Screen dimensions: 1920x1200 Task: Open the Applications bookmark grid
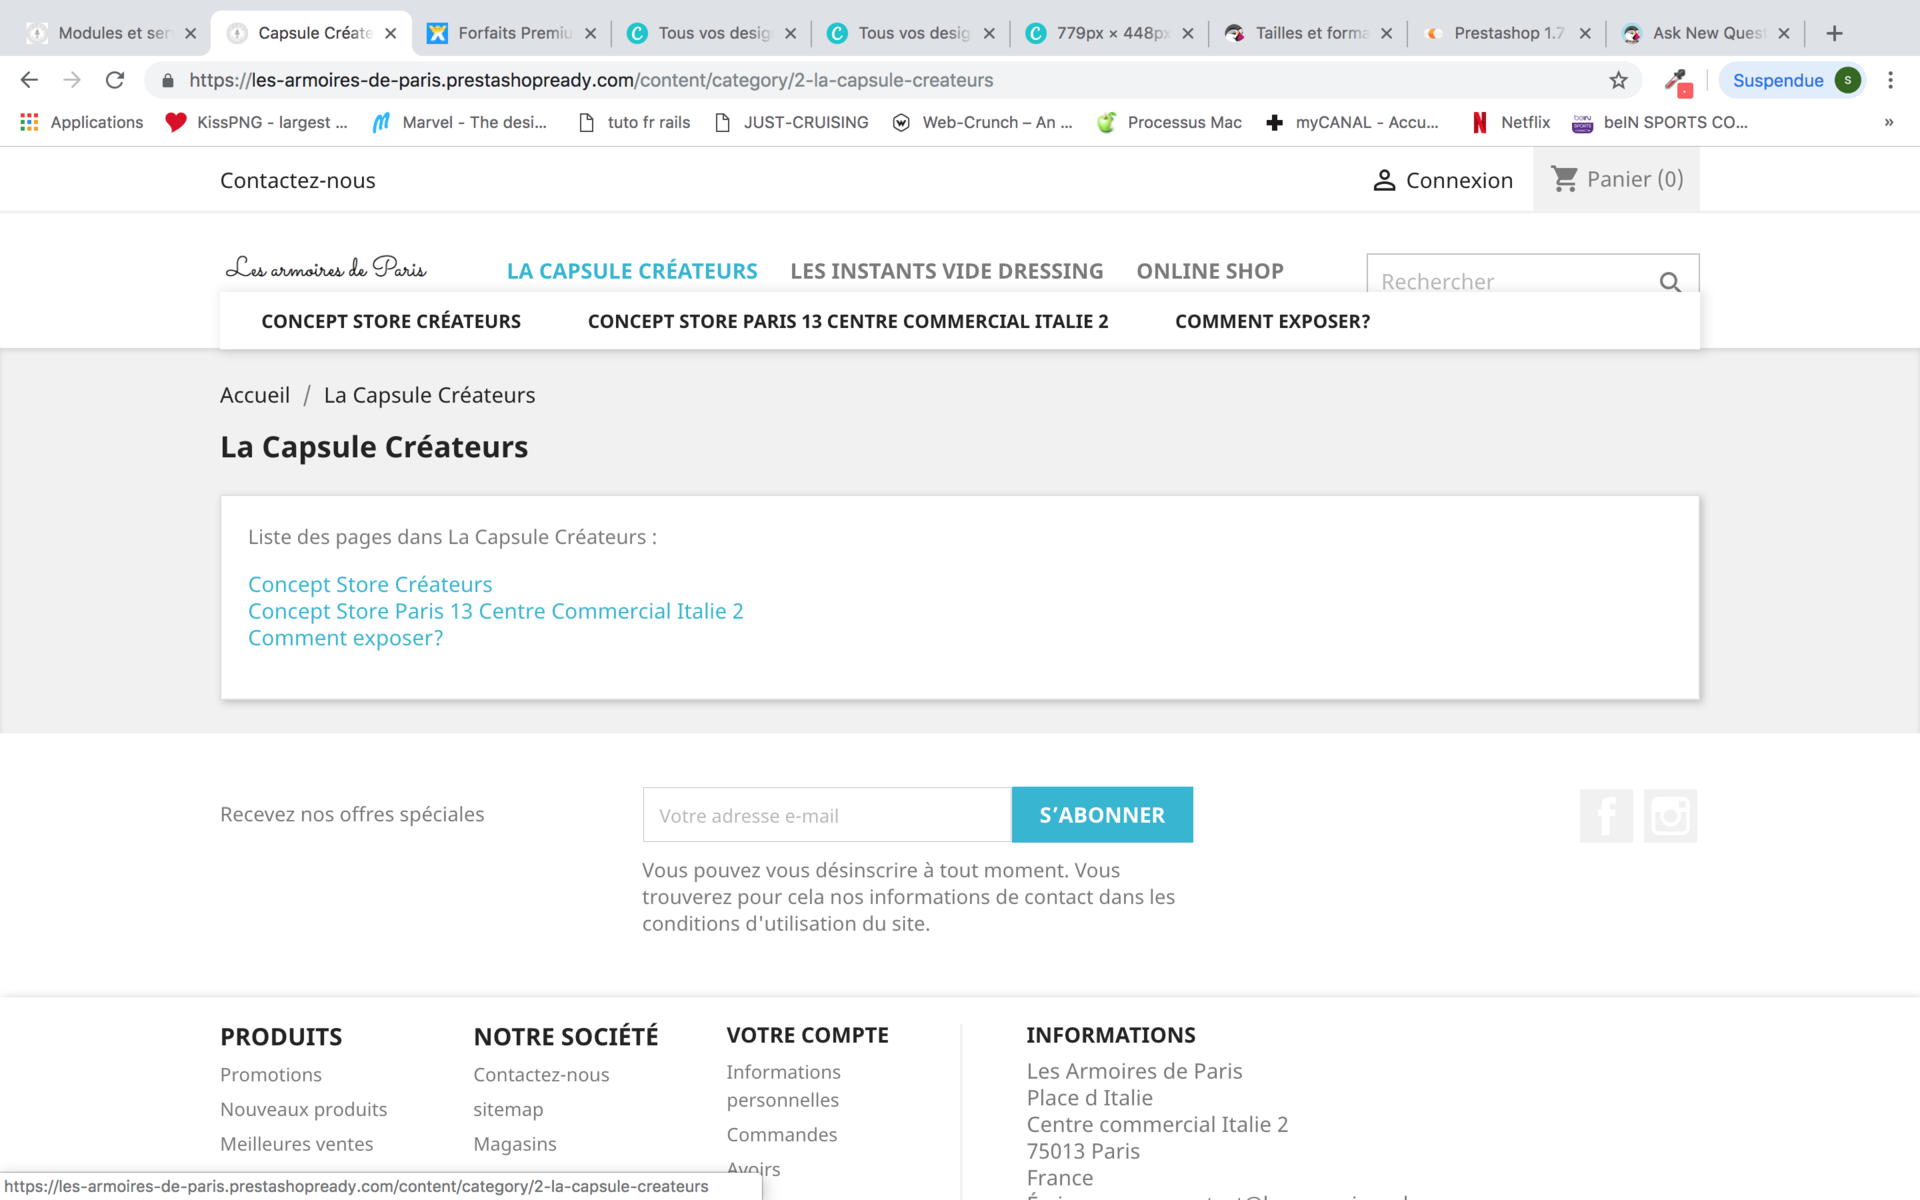tap(82, 122)
